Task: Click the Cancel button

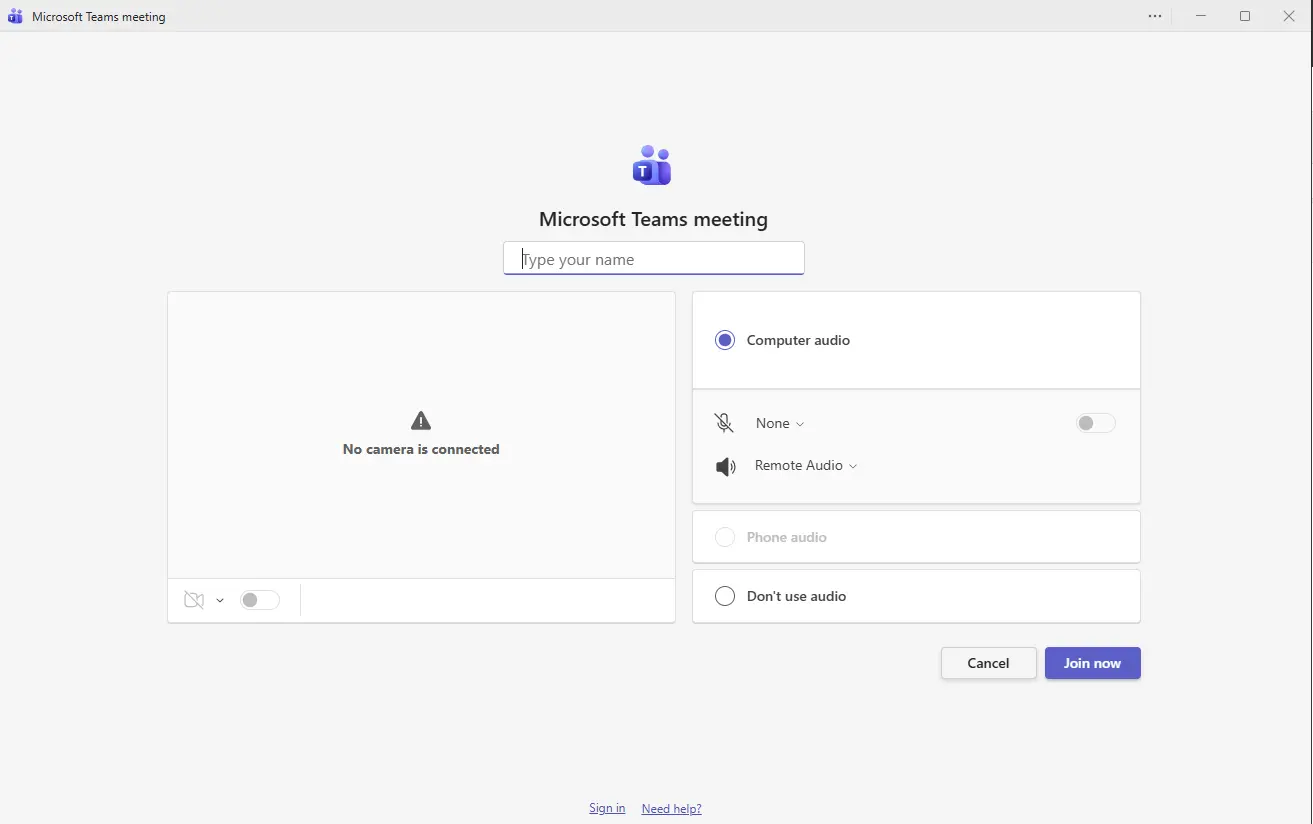Action: pyautogui.click(x=987, y=662)
